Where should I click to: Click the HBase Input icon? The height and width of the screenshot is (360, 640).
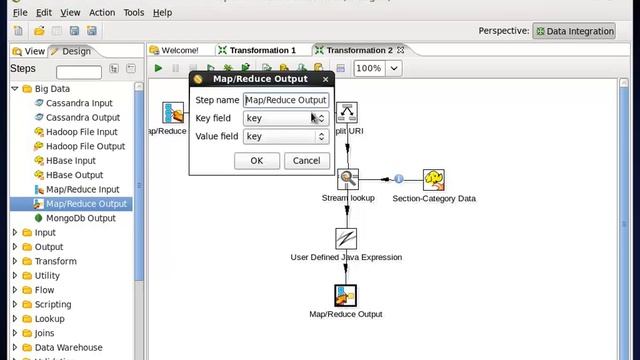[x=39, y=160]
